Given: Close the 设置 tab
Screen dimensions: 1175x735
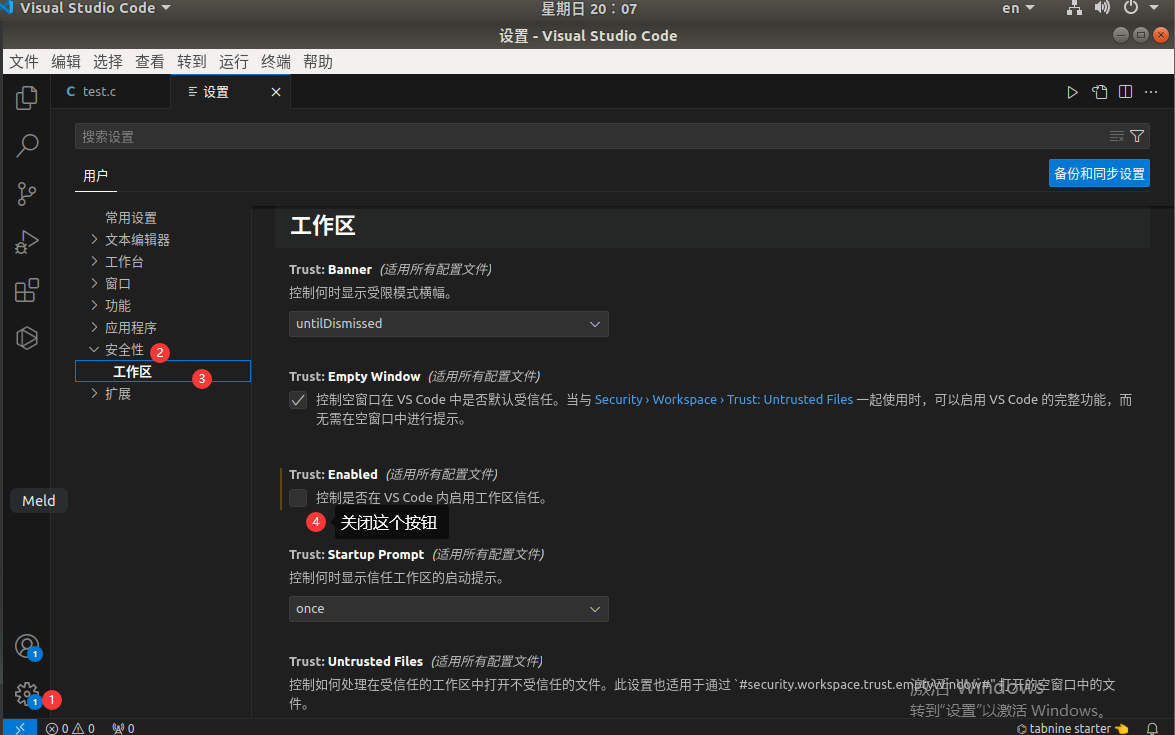Looking at the screenshot, I should [276, 92].
